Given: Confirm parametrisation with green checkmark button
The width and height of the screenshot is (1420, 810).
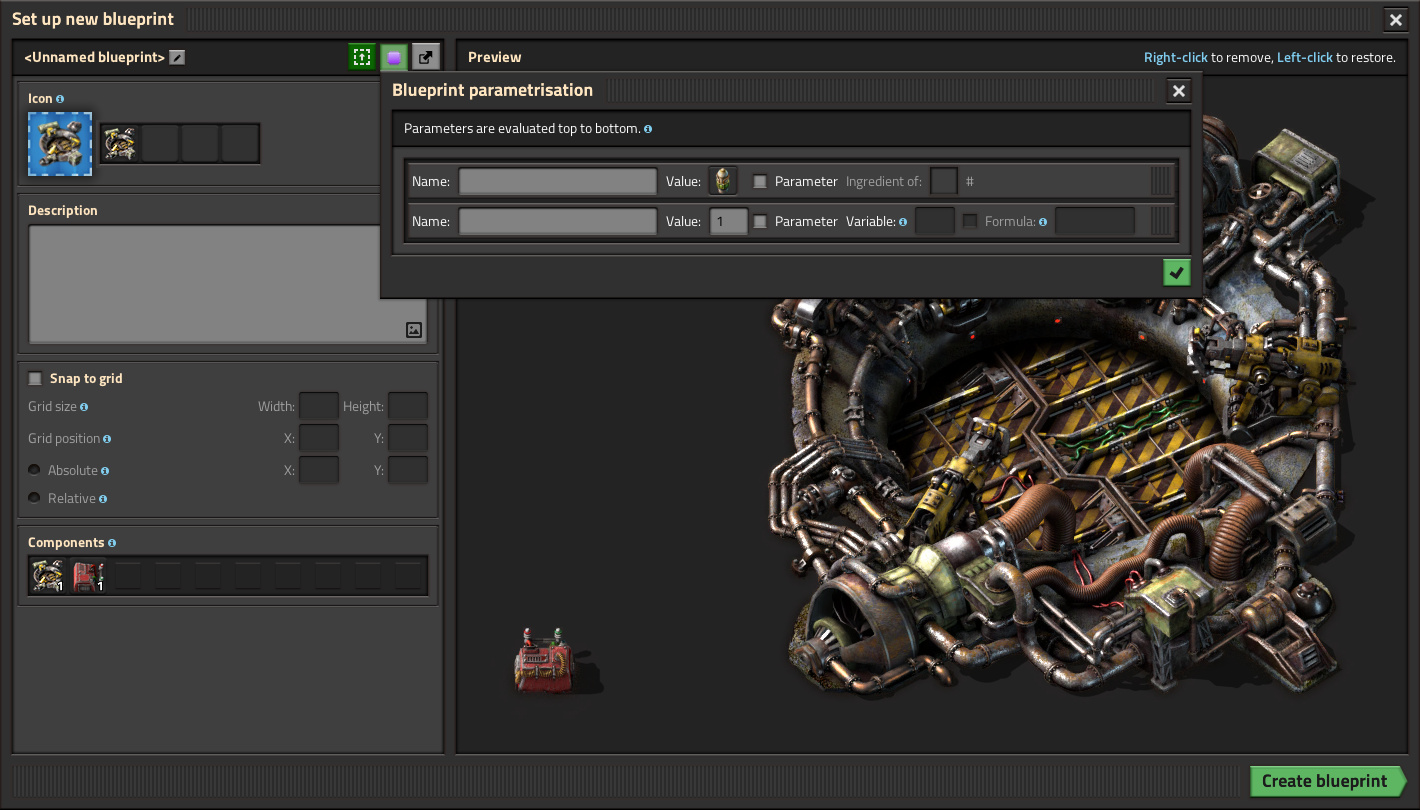Looking at the screenshot, I should tap(1177, 272).
